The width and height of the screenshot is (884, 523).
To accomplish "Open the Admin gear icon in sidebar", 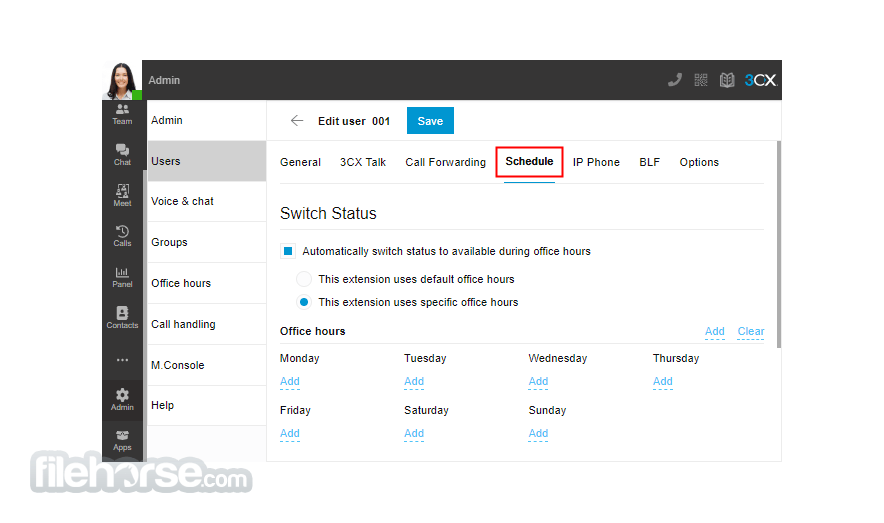I will [122, 400].
